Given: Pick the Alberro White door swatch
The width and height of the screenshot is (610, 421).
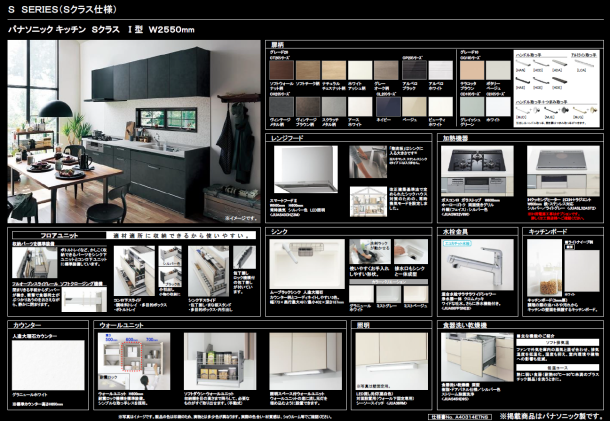Looking at the screenshot, I should point(440,70).
